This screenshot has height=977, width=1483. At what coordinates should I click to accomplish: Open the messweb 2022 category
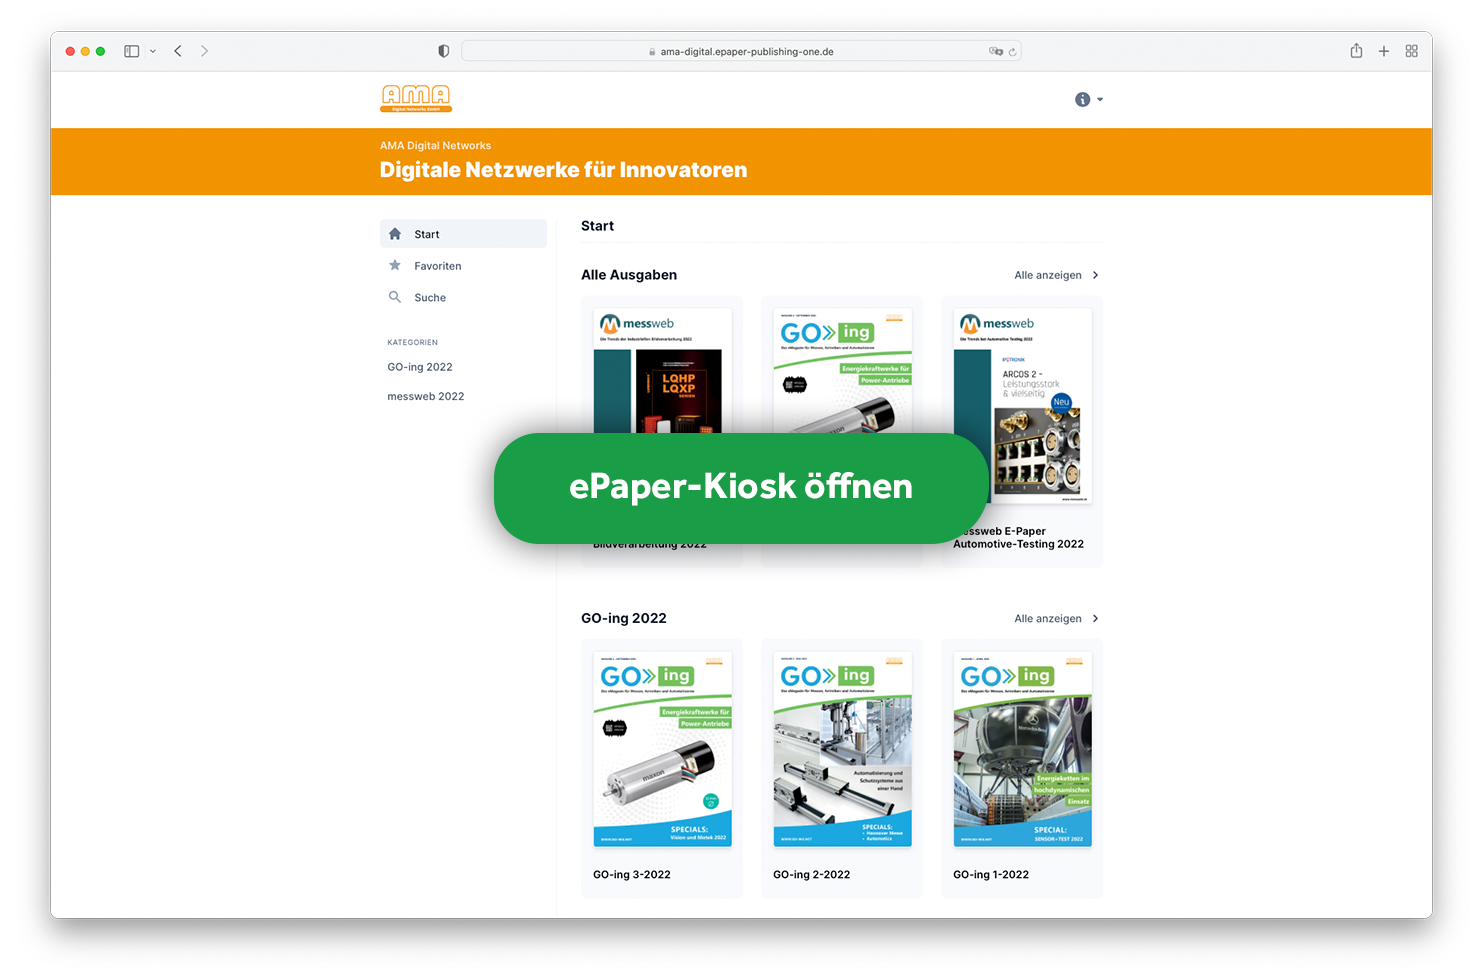(426, 396)
